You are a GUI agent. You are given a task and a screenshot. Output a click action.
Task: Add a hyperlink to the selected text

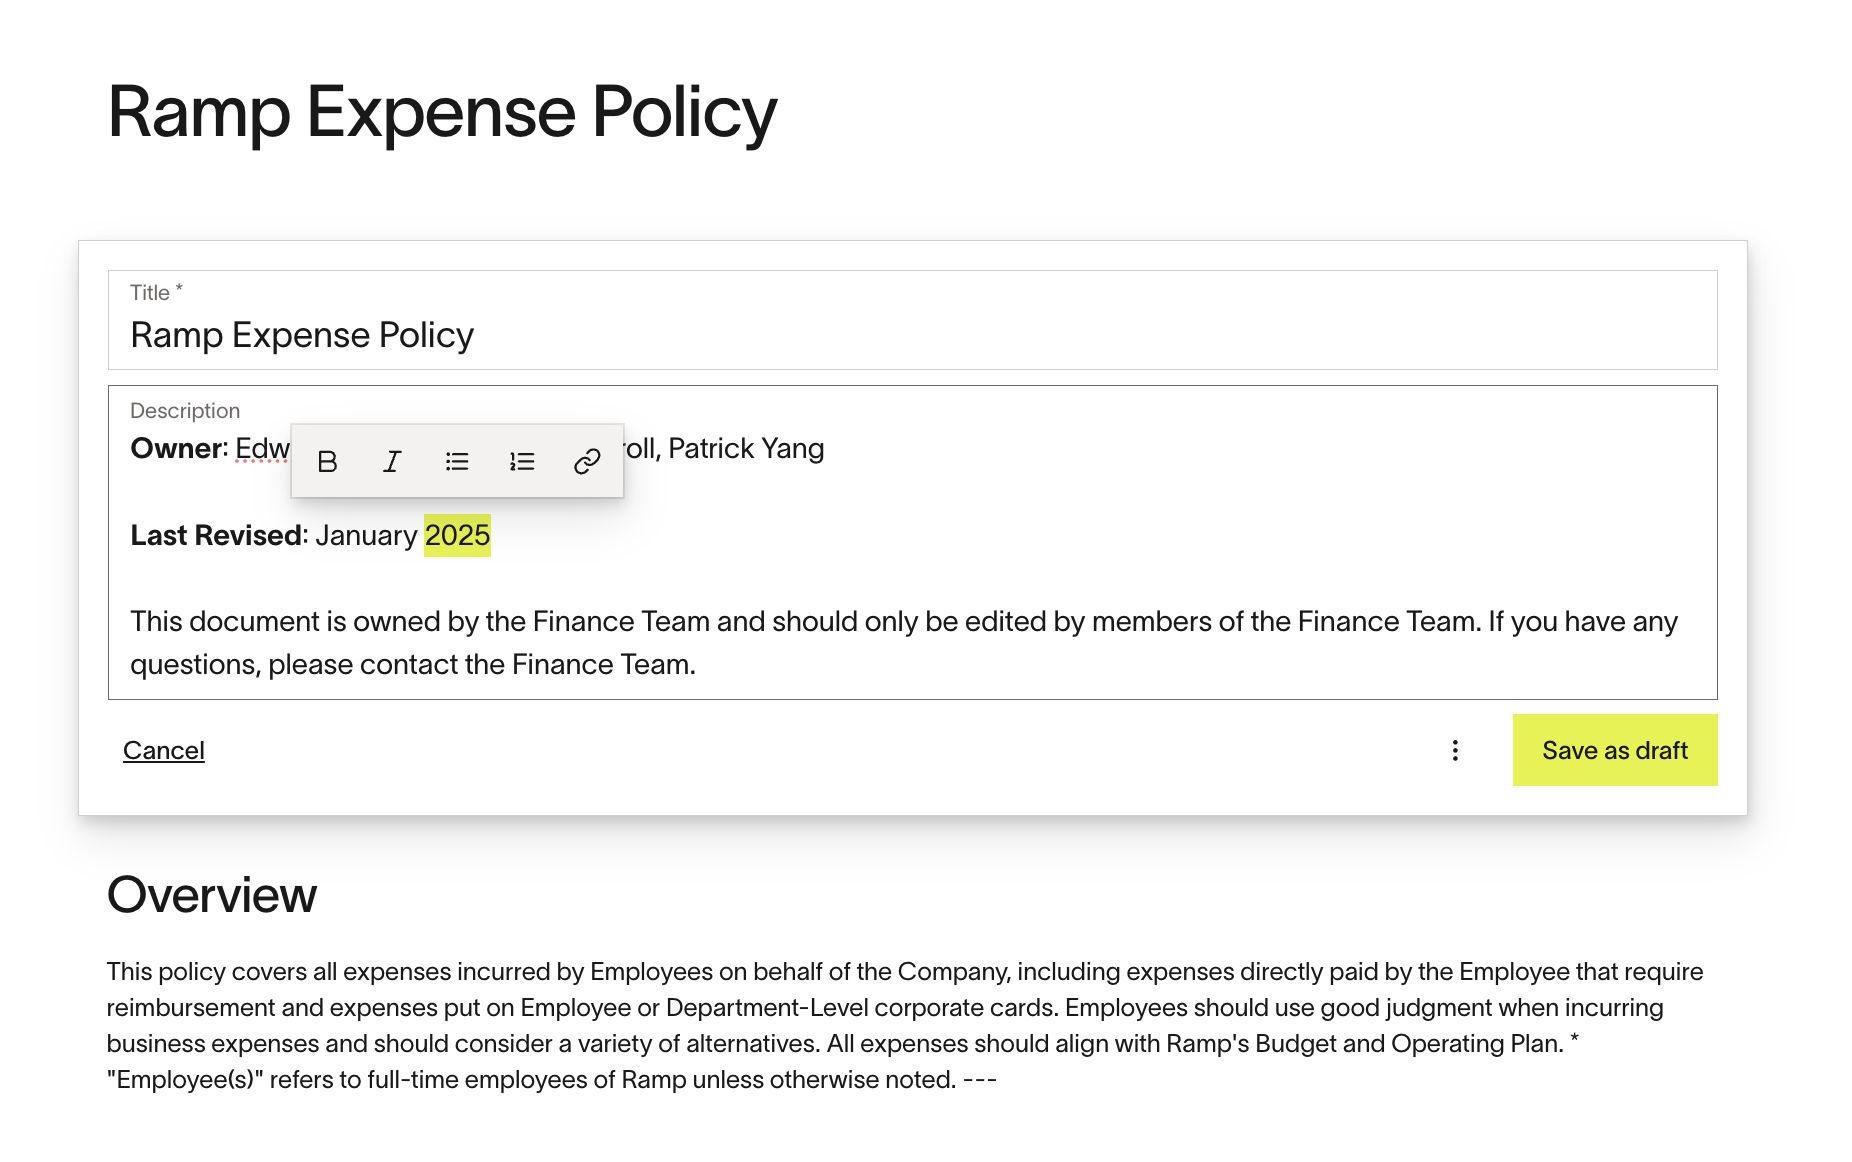coord(587,461)
